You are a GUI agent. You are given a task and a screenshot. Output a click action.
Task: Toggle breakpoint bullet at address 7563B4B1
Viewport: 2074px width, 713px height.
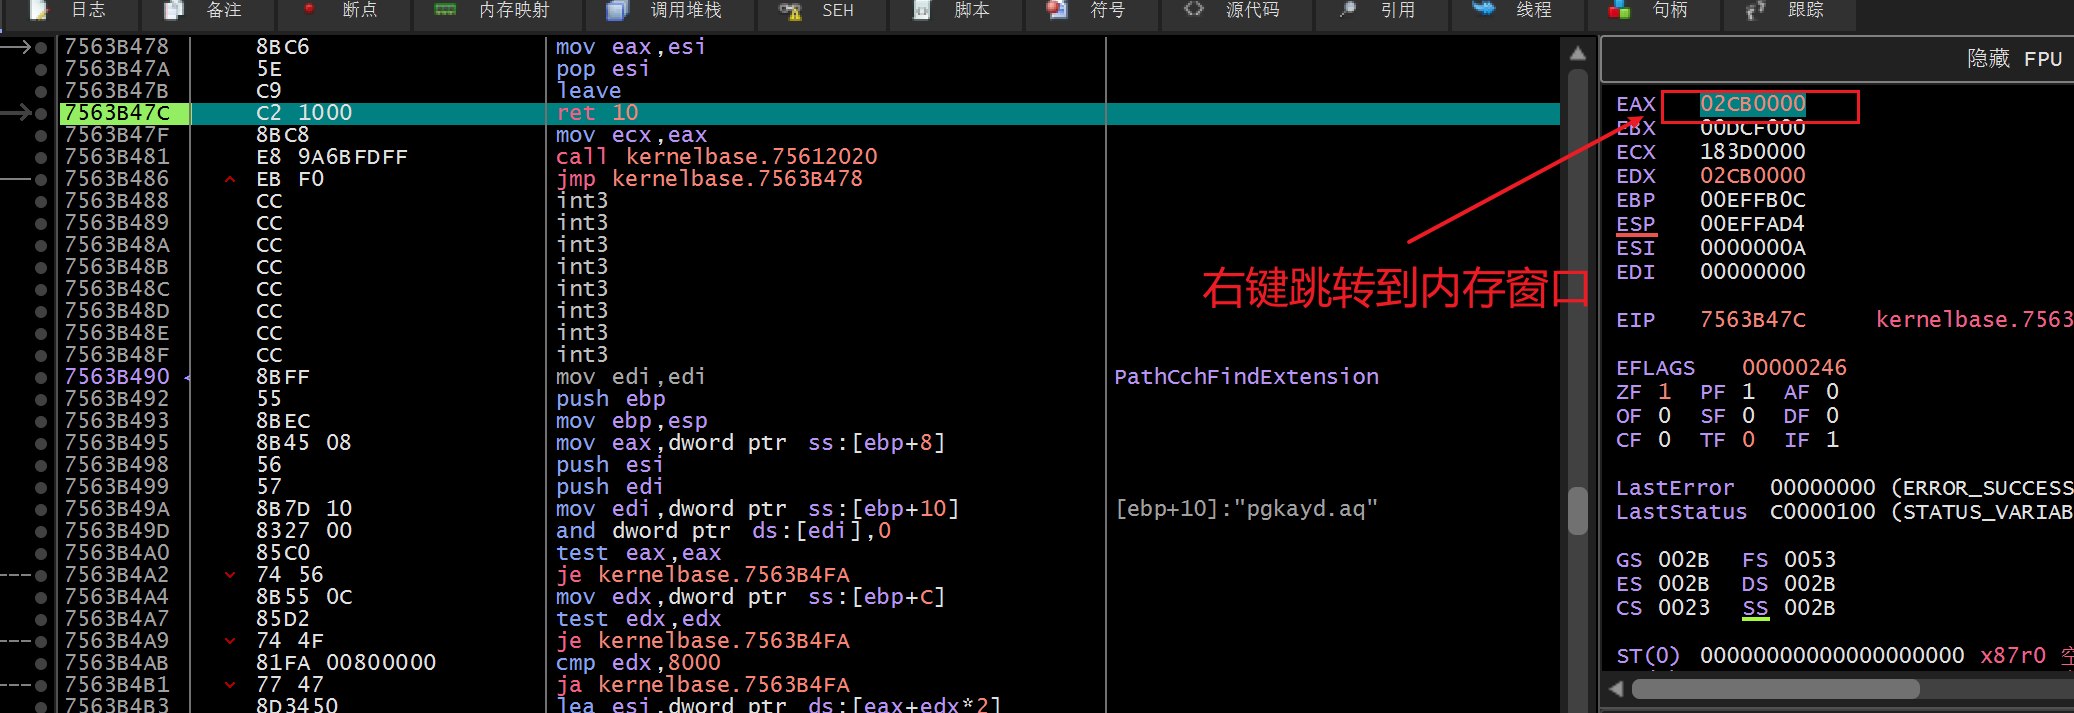click(41, 685)
